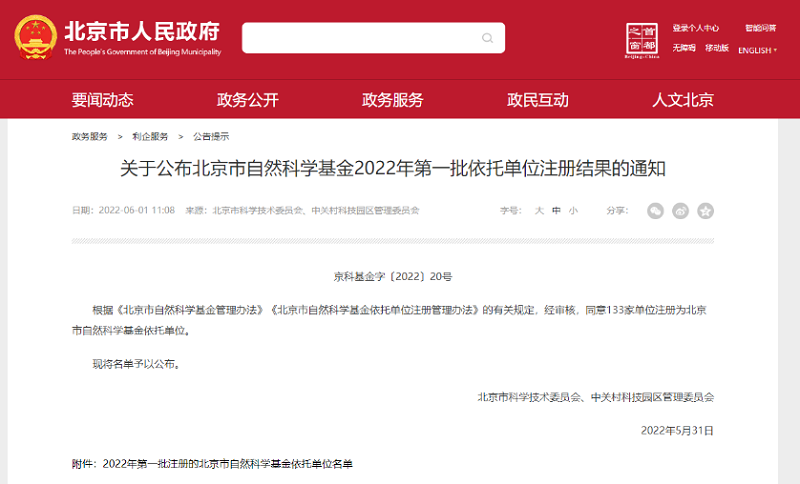Viewport: 800px width, 484px height.
Task: Open the 人文北京 navigation menu
Action: 683,100
